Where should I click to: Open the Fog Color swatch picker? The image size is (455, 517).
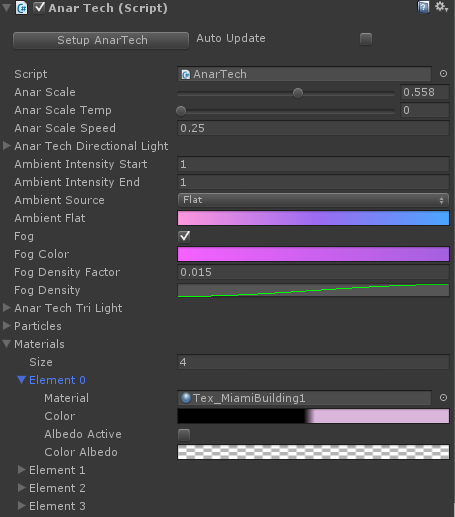[313, 254]
